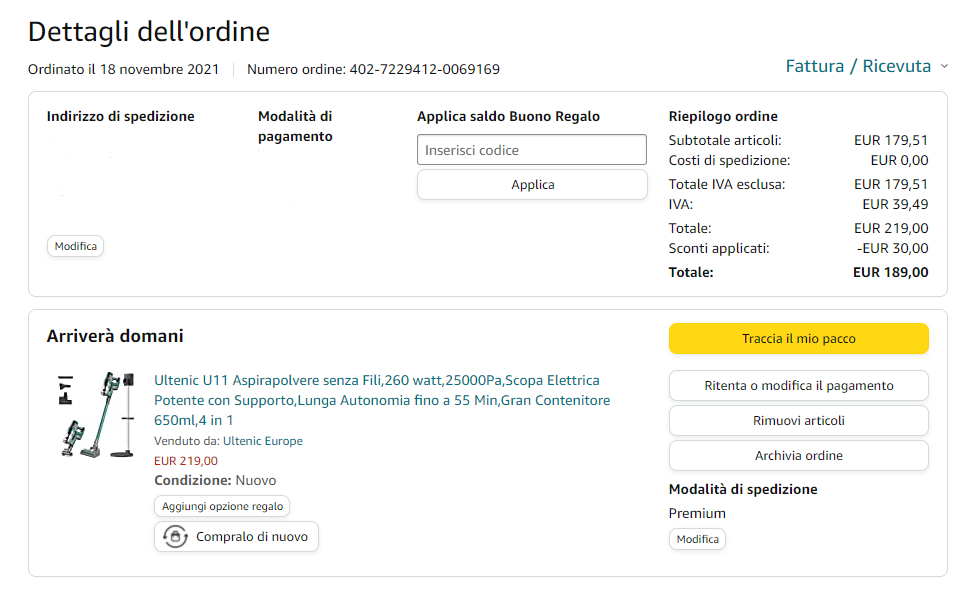This screenshot has width=975, height=592.
Task: Click the Arriverà domani delivery heading
Action: pos(115,336)
